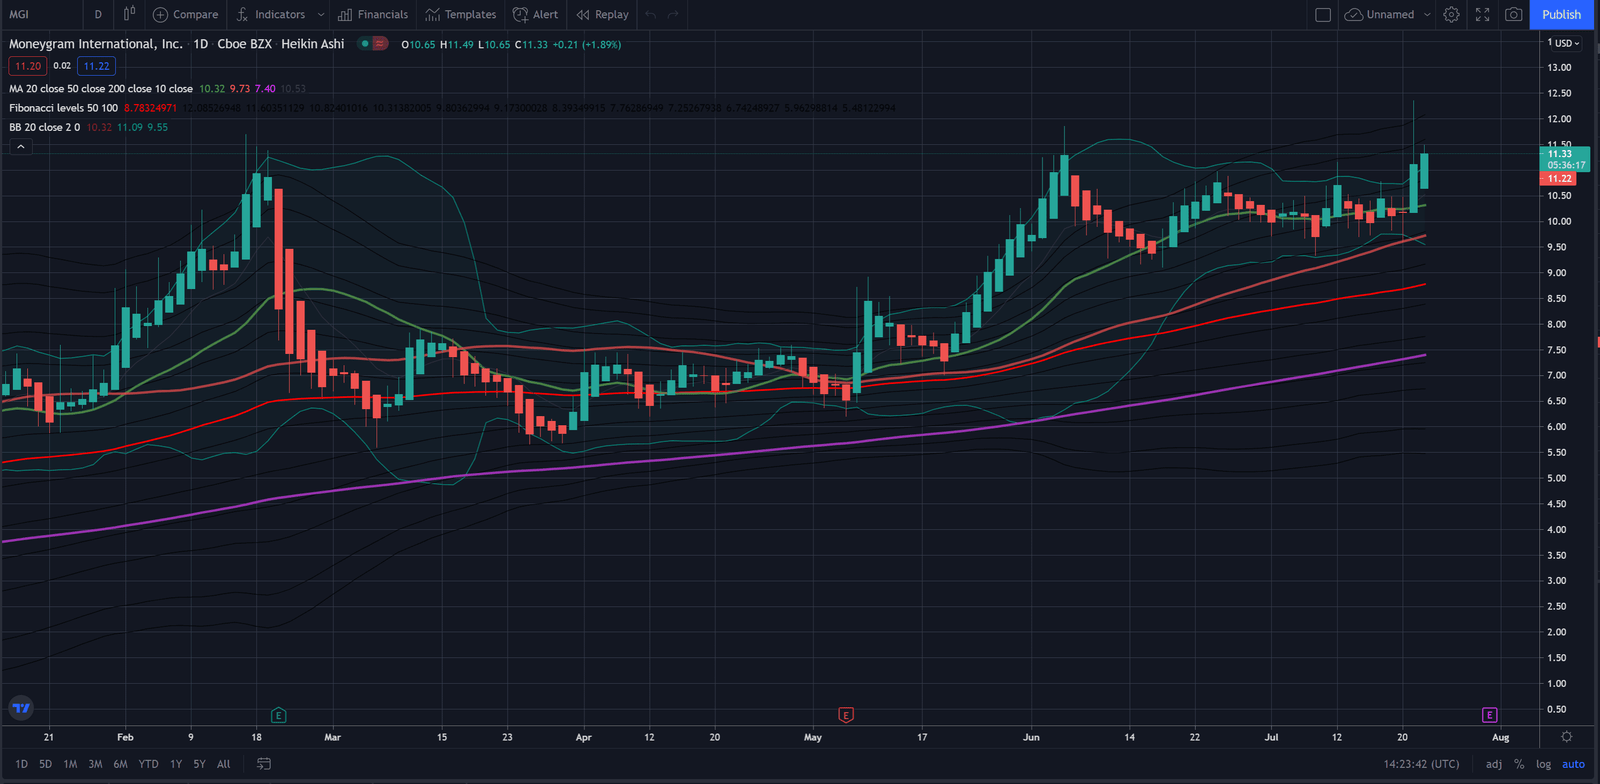This screenshot has height=784, width=1600.
Task: Click the TradingView logo icon
Action: pos(21,708)
